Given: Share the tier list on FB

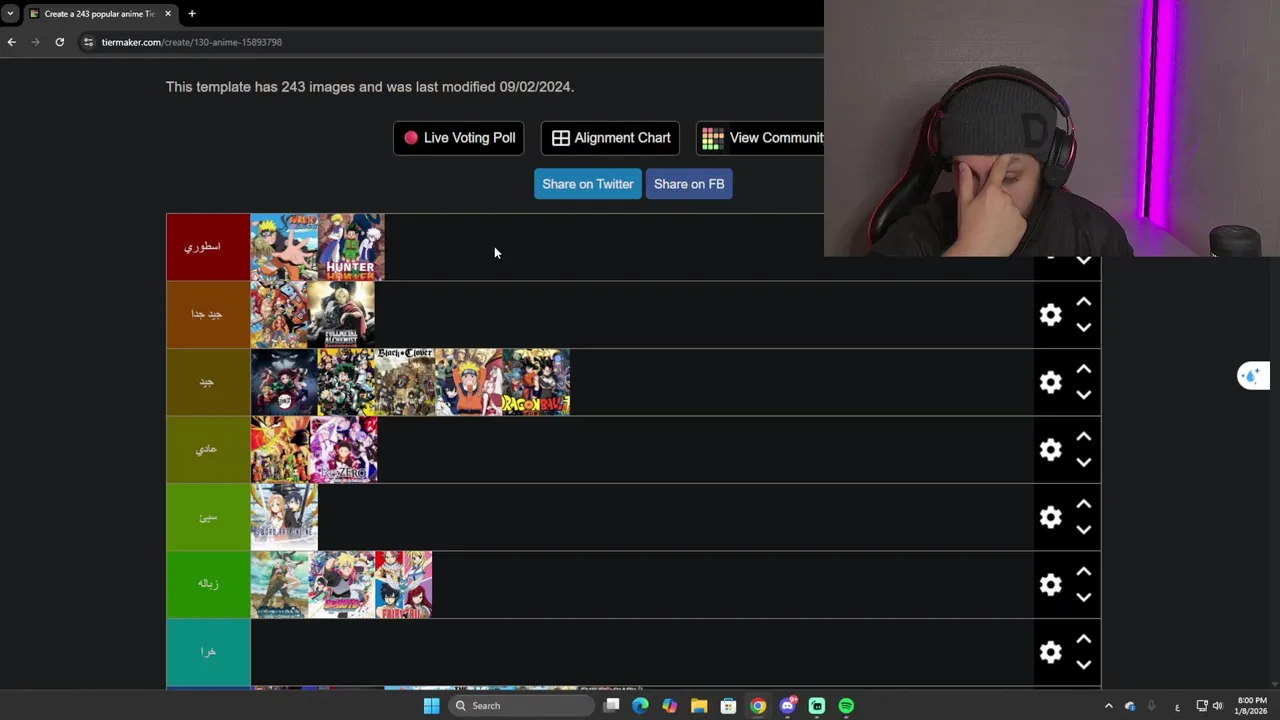Looking at the screenshot, I should (x=689, y=184).
